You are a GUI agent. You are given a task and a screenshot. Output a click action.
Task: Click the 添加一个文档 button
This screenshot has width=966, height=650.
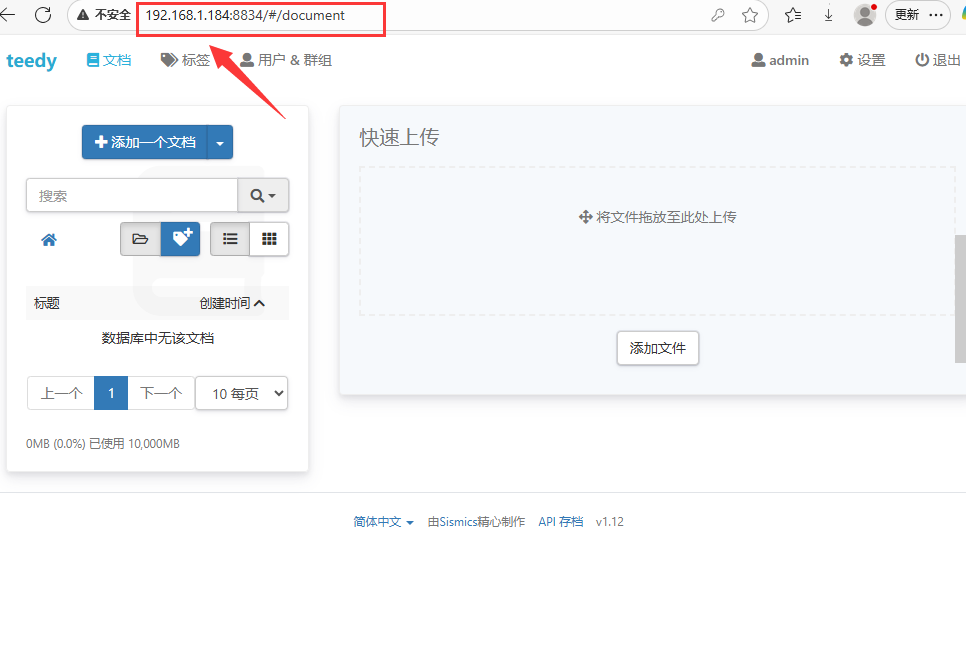coord(145,142)
